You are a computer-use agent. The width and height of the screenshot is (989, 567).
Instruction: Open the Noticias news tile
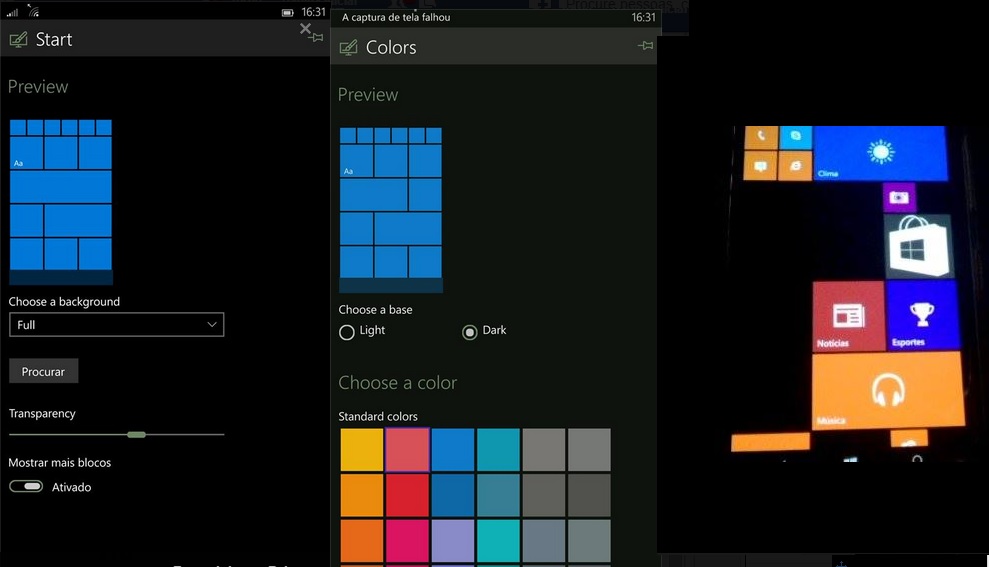point(848,316)
